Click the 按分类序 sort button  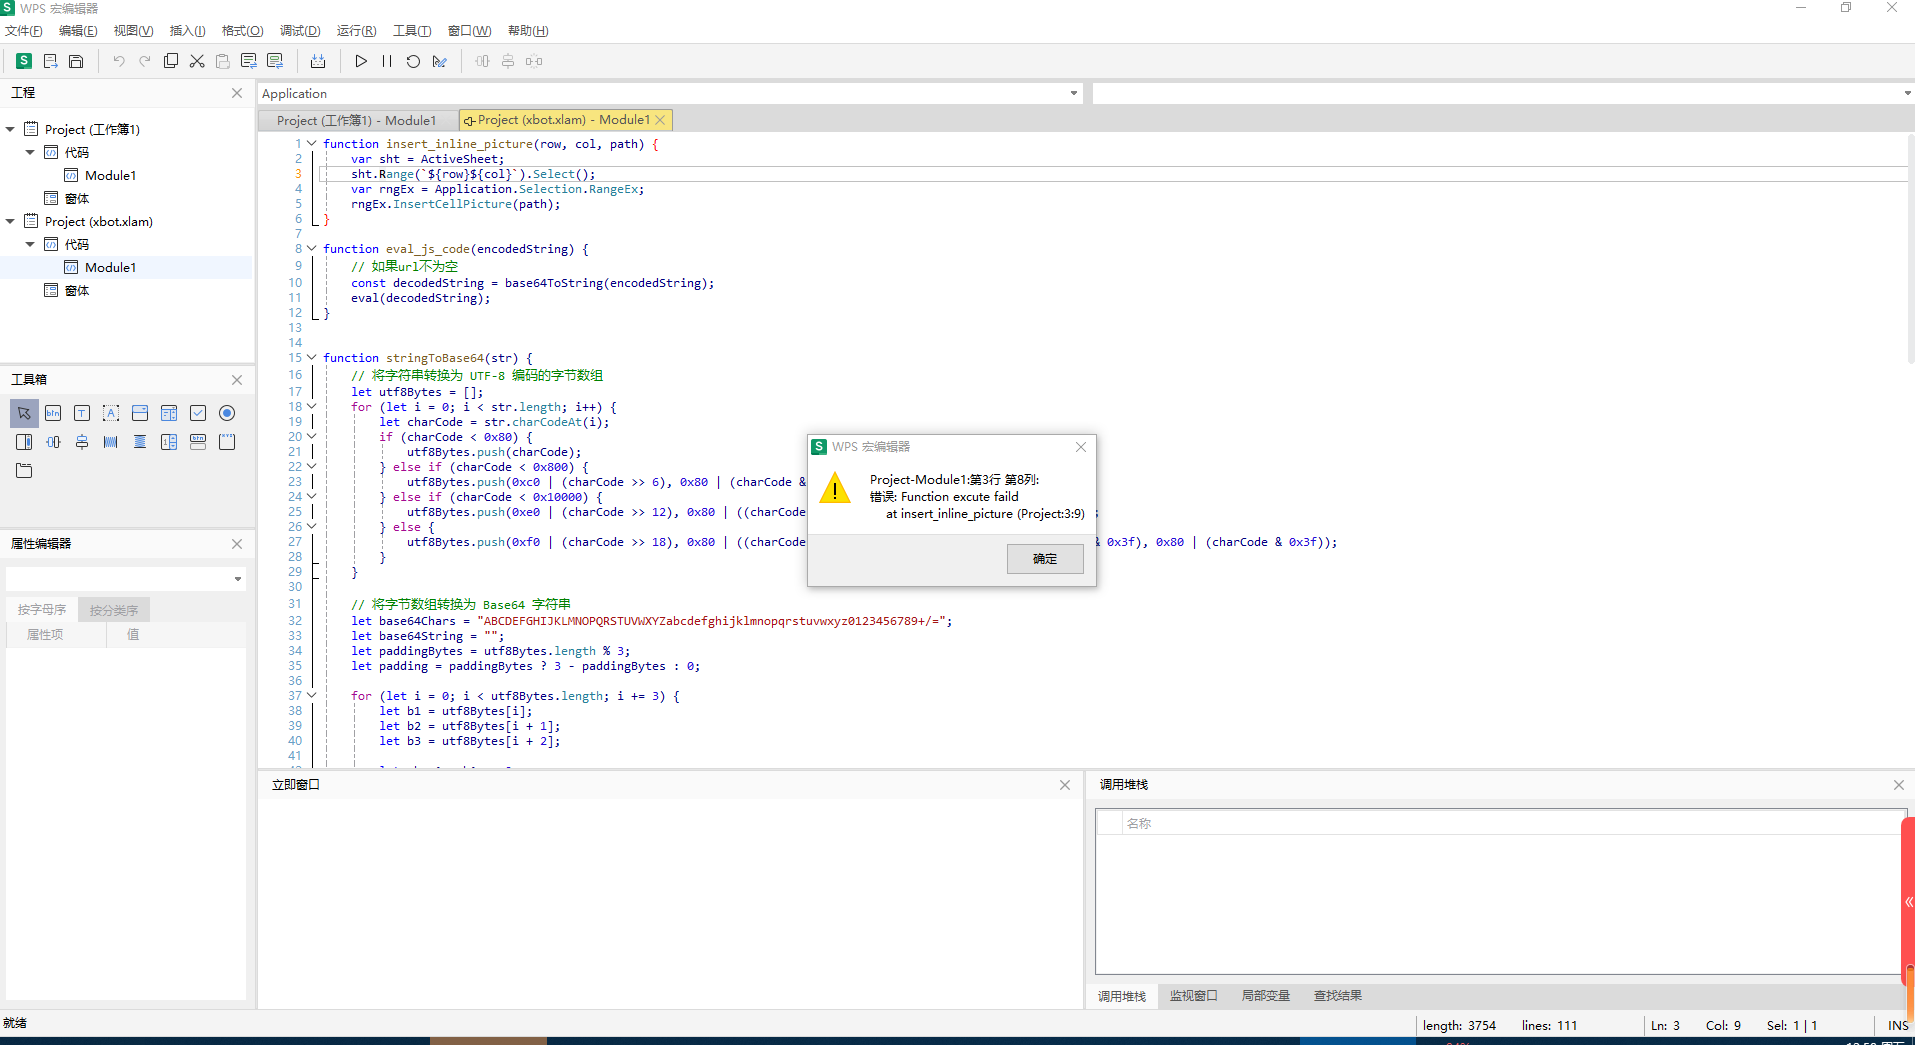coord(113,610)
